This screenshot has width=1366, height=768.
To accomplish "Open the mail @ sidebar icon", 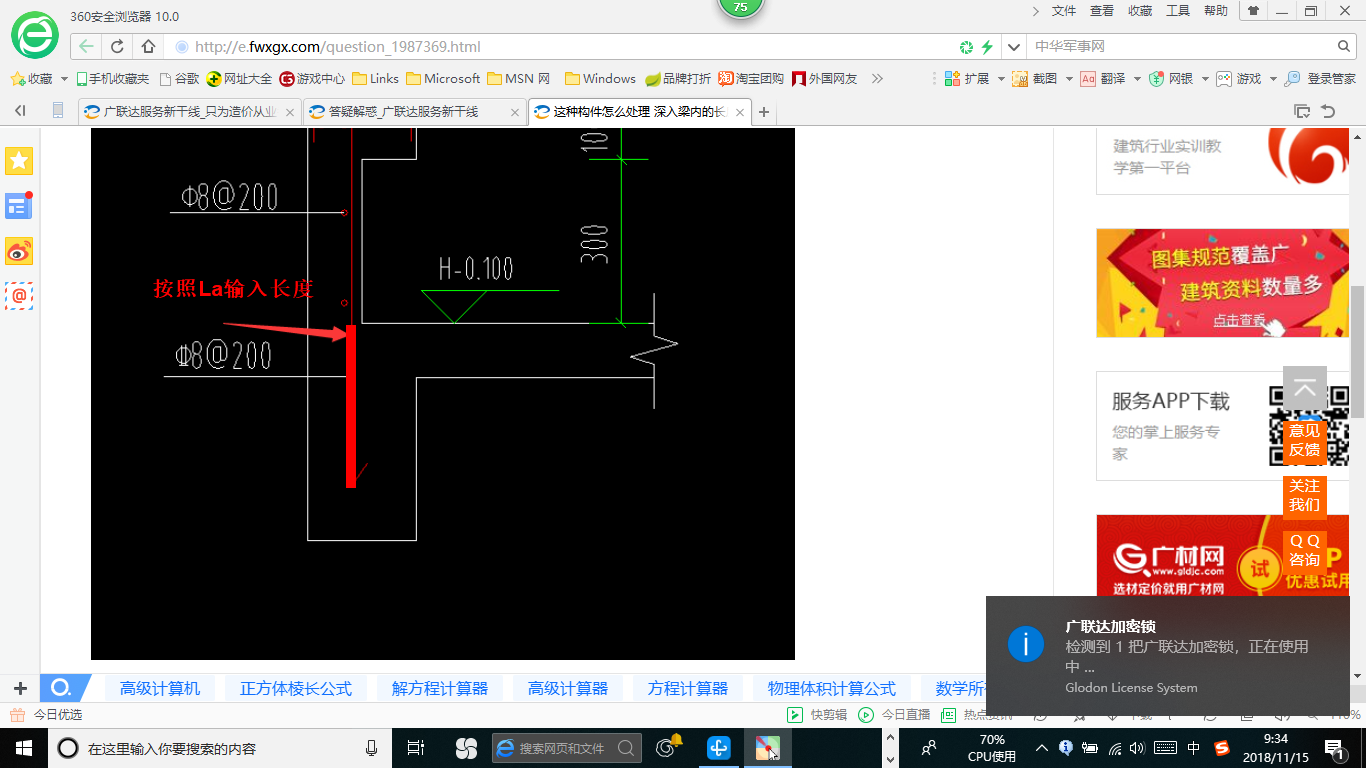I will point(19,296).
